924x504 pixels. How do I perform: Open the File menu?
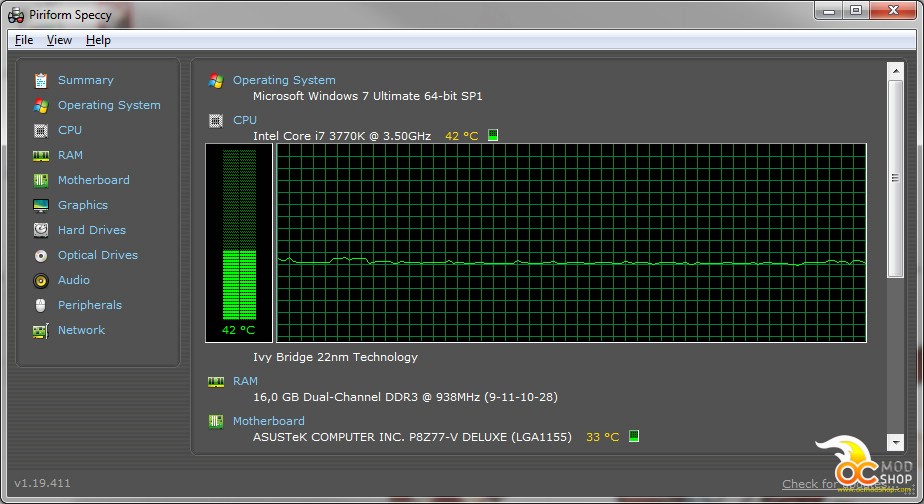(x=24, y=40)
